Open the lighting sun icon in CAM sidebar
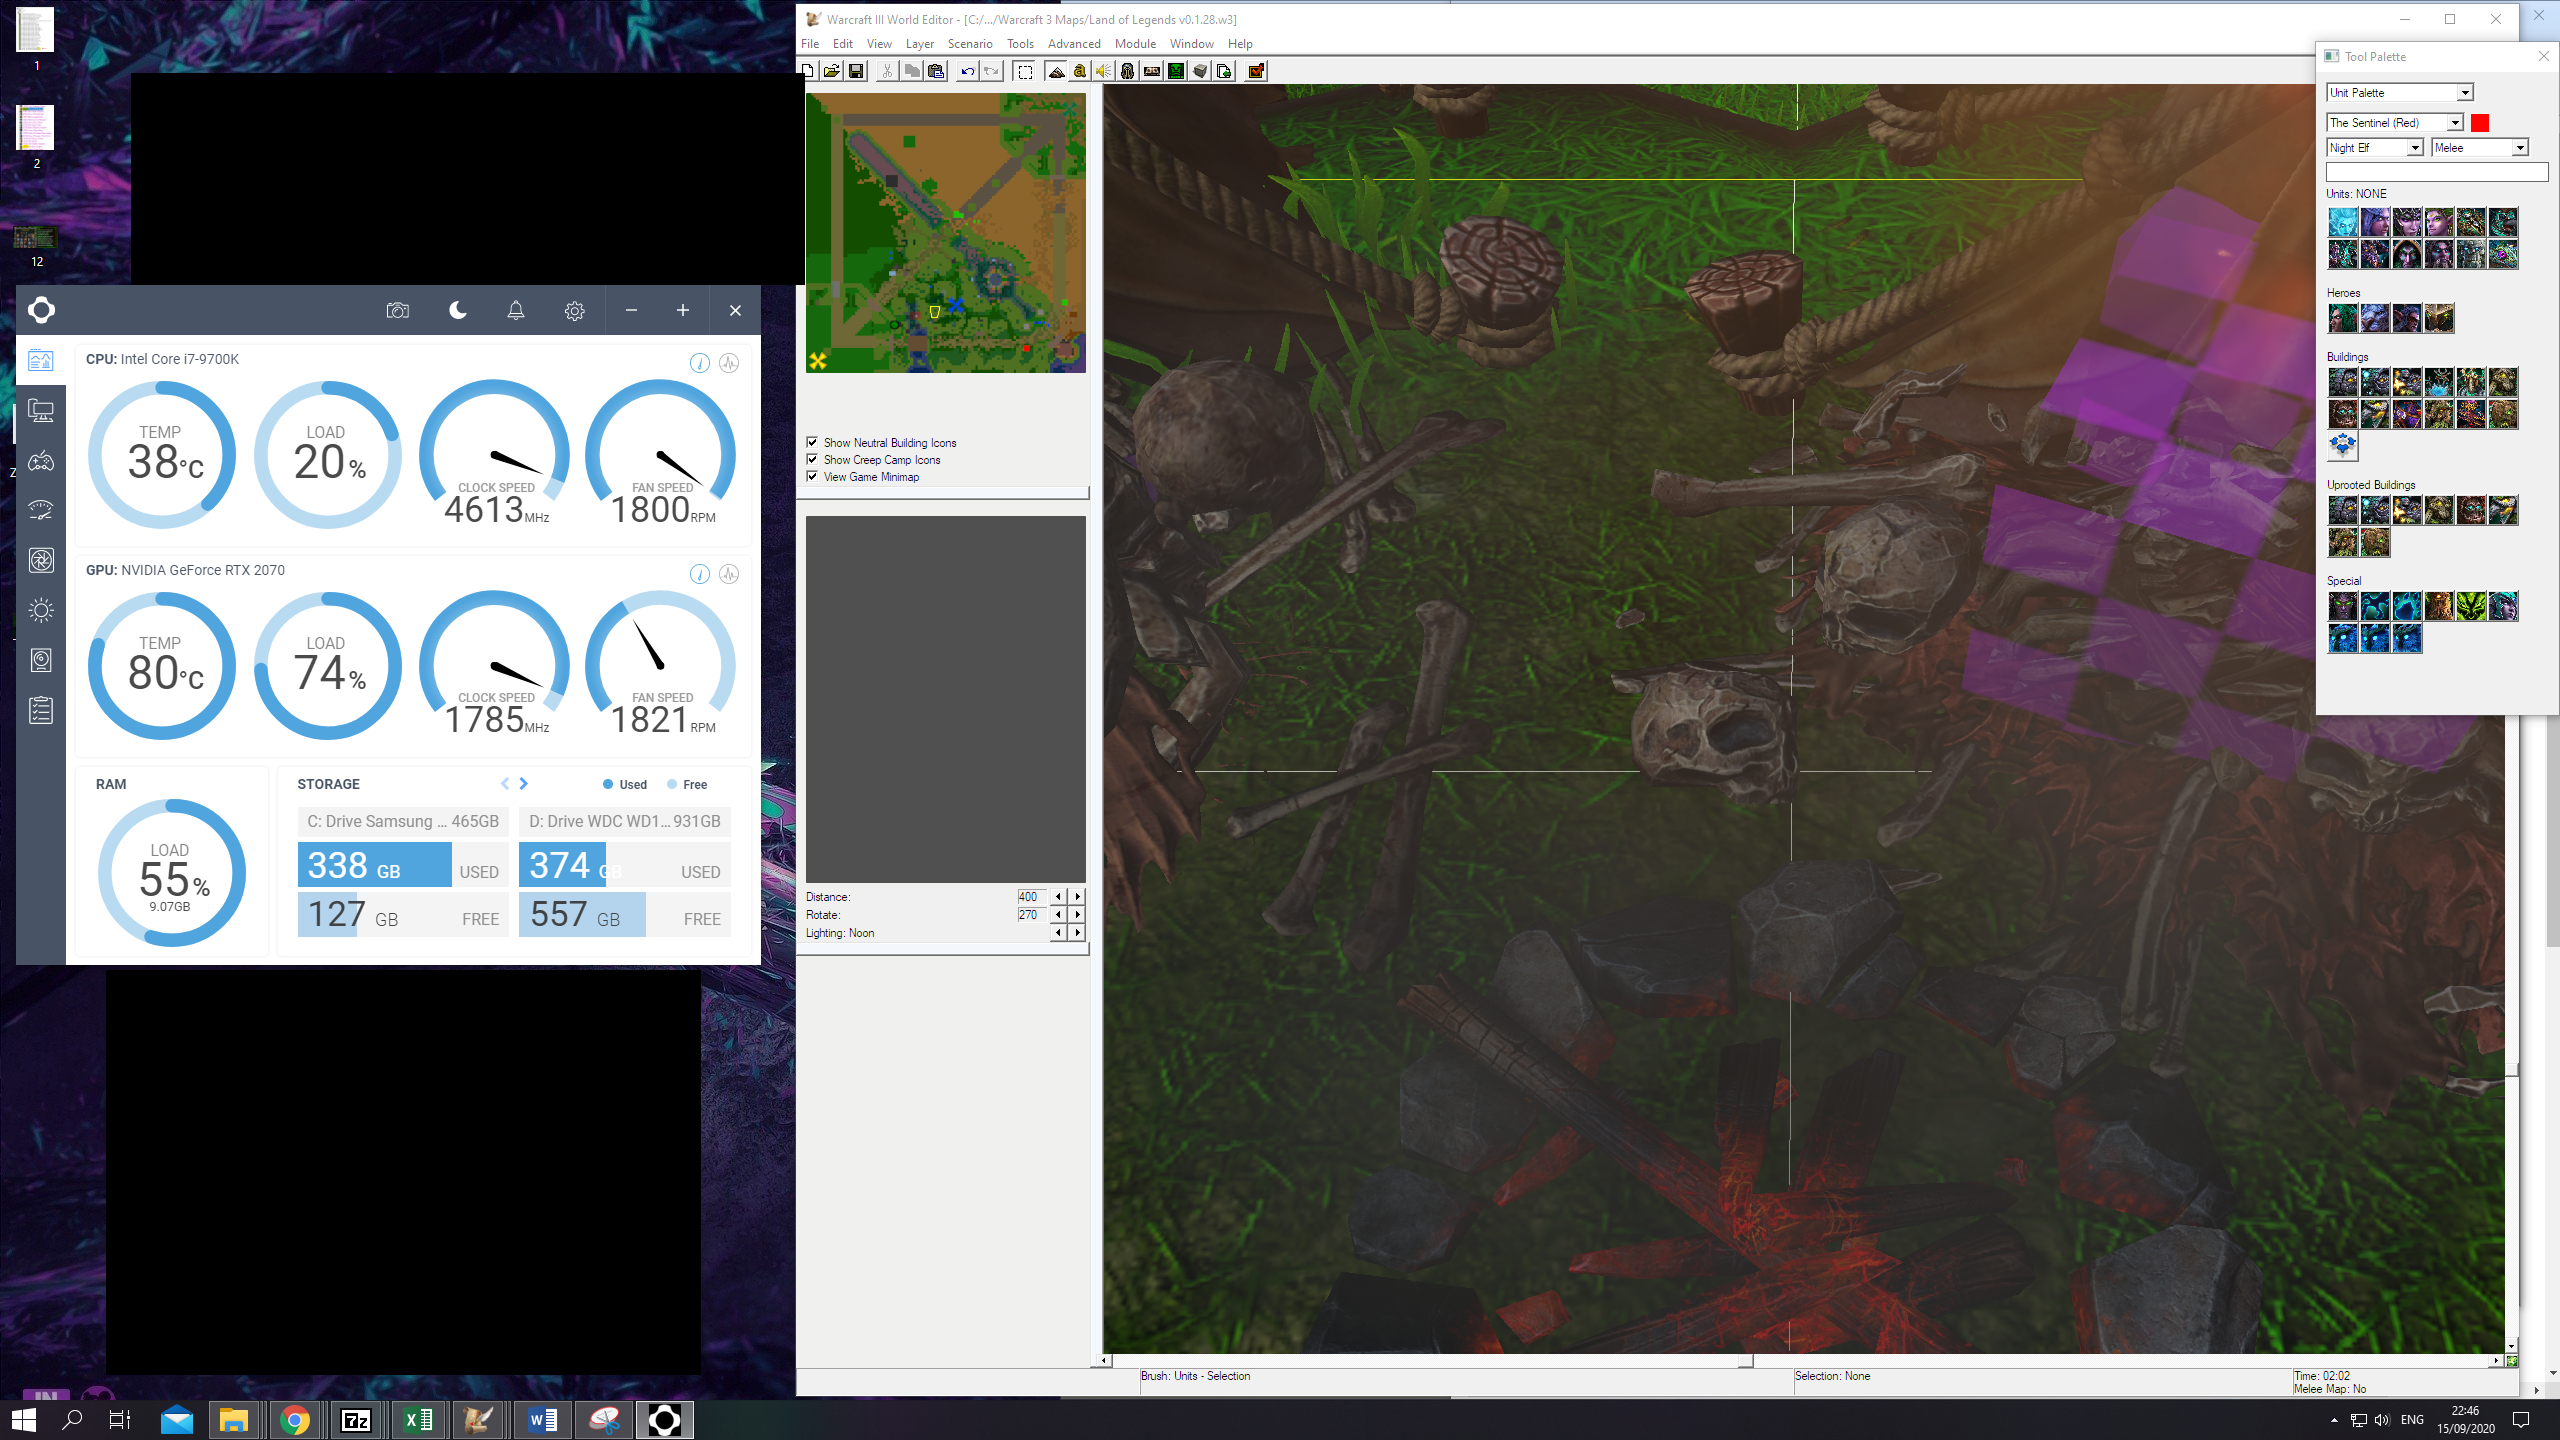 coord(41,610)
